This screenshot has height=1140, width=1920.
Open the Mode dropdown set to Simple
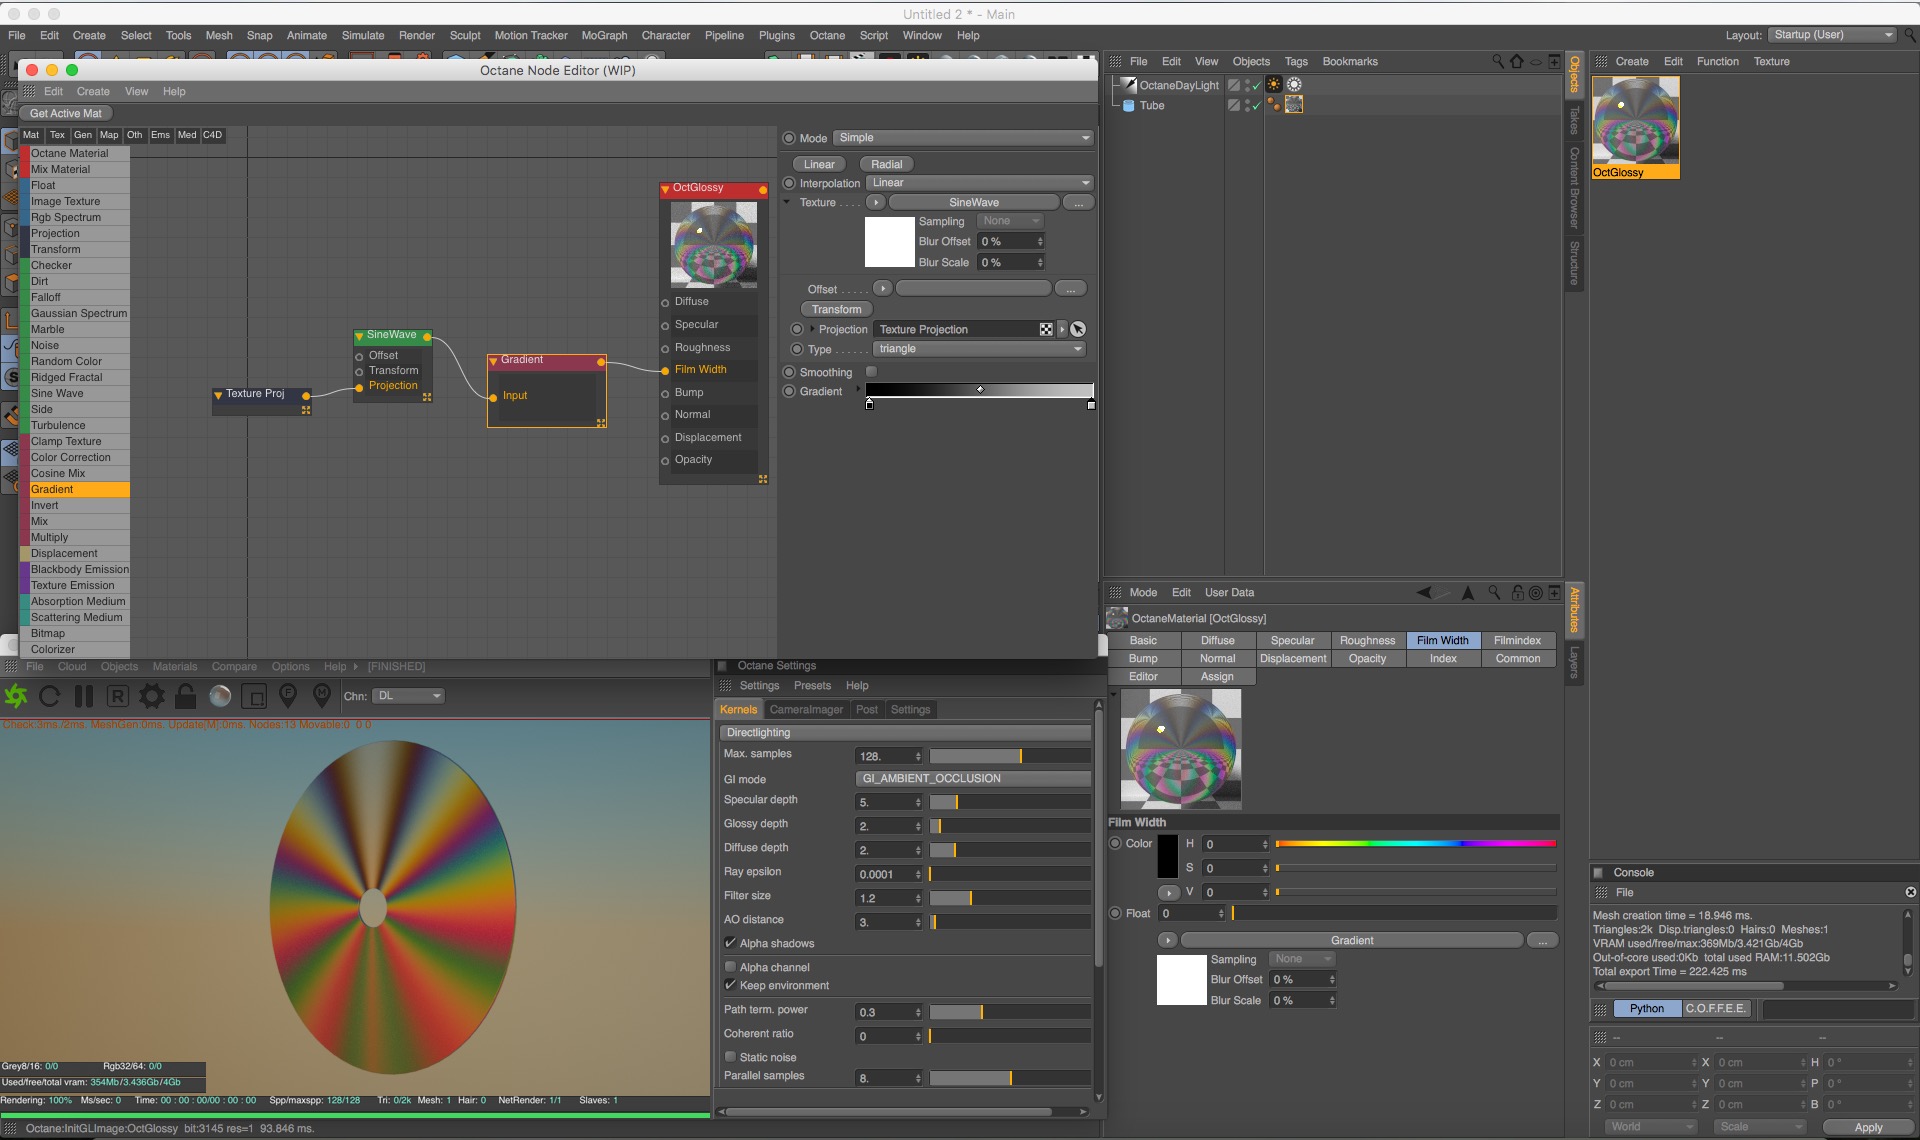coord(963,138)
